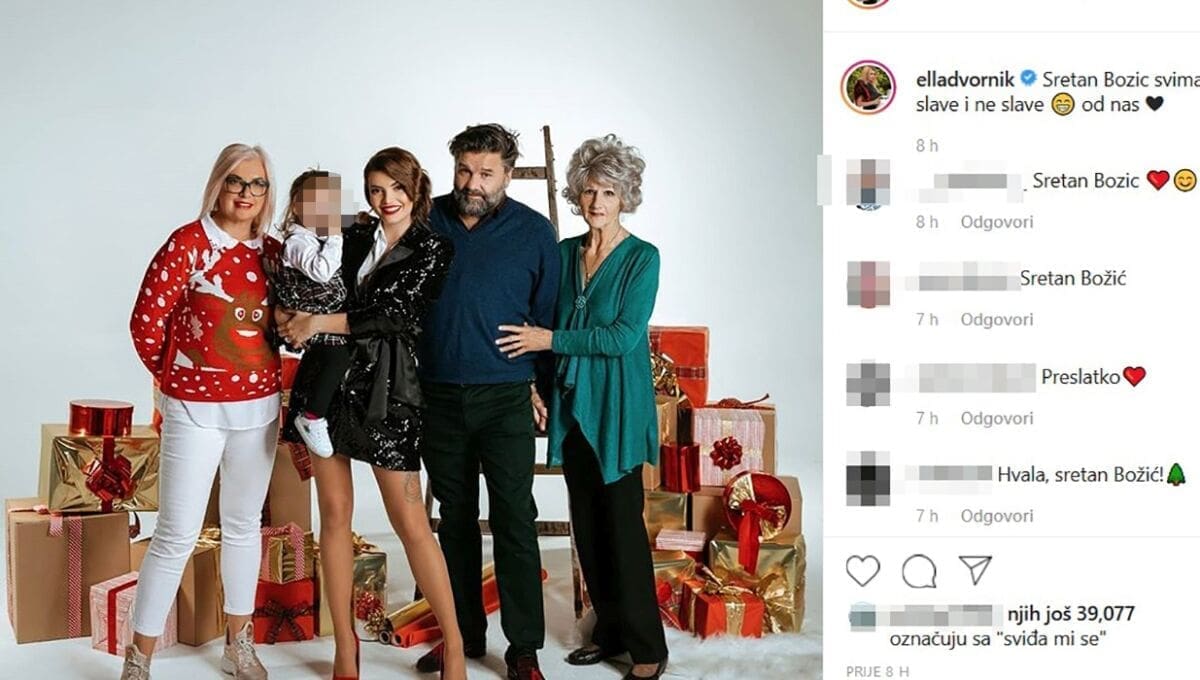Image resolution: width=1200 pixels, height=680 pixels.
Task: Click "Odgovori" under the first comment
Action: [997, 222]
